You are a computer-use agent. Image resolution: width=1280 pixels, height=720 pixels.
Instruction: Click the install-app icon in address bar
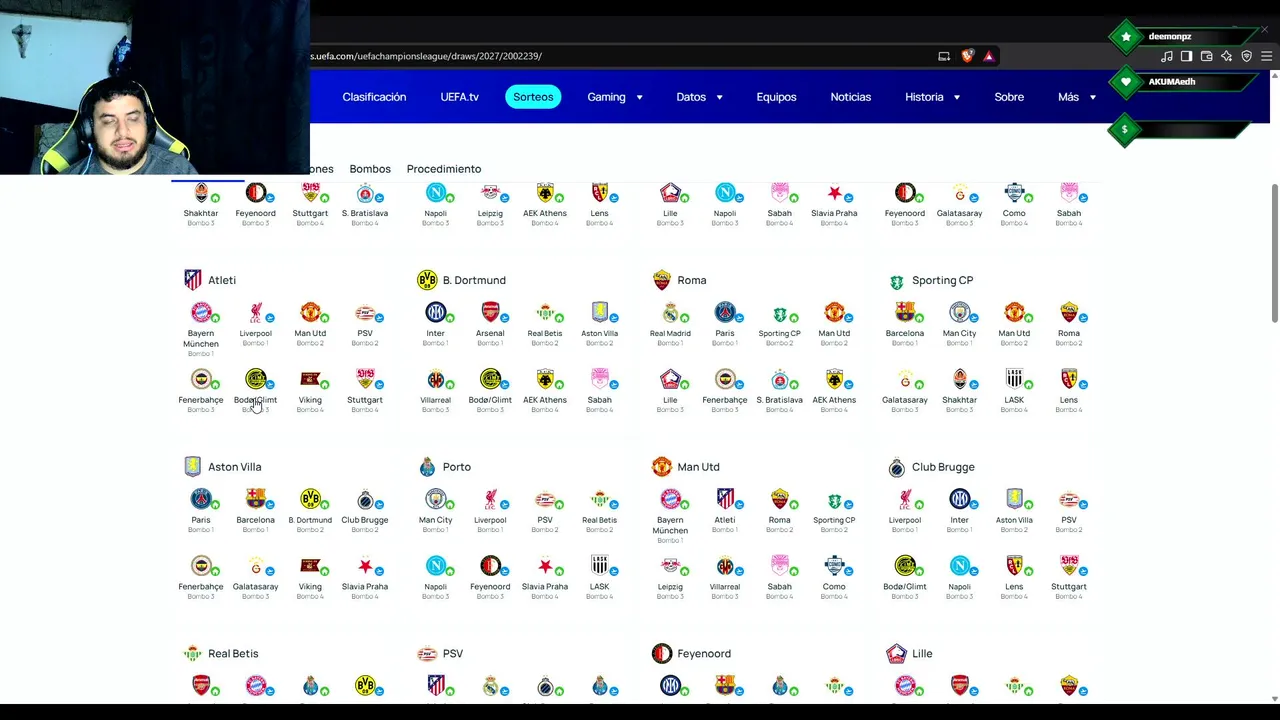(943, 56)
